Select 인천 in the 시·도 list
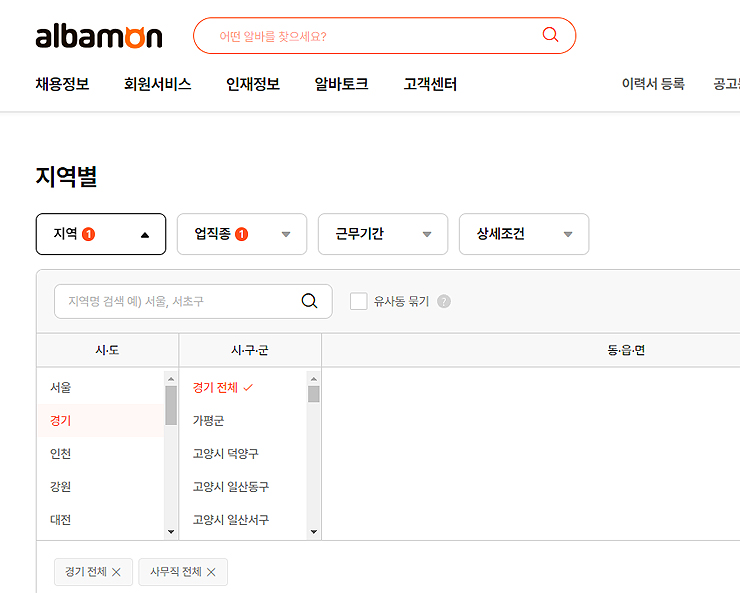 (101, 454)
